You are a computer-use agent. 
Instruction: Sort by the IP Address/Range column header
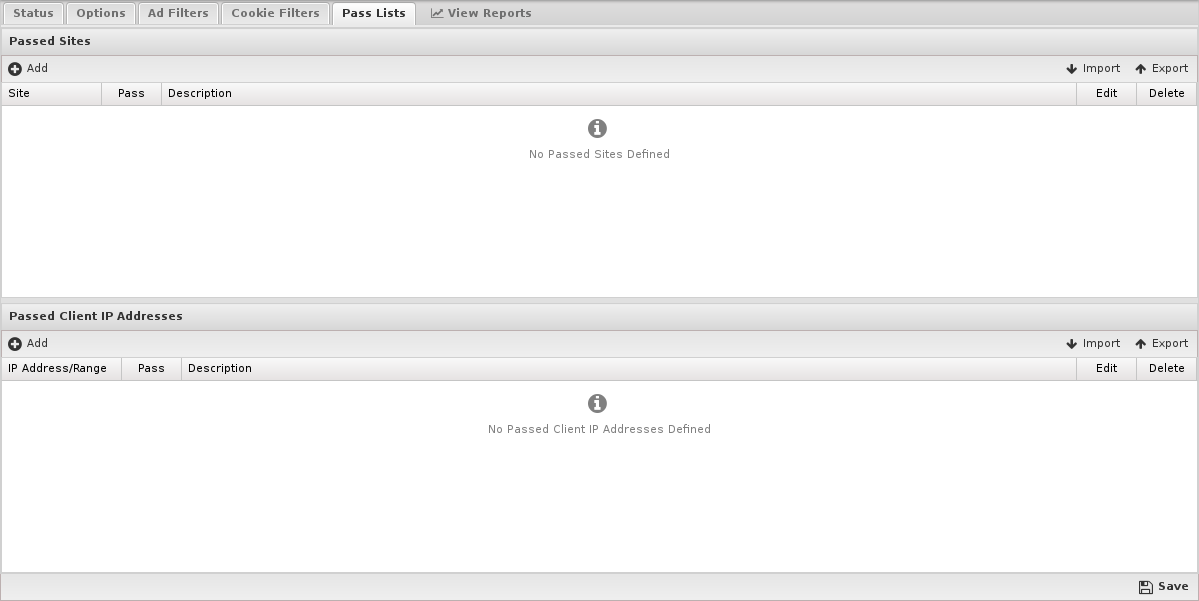[62, 369]
